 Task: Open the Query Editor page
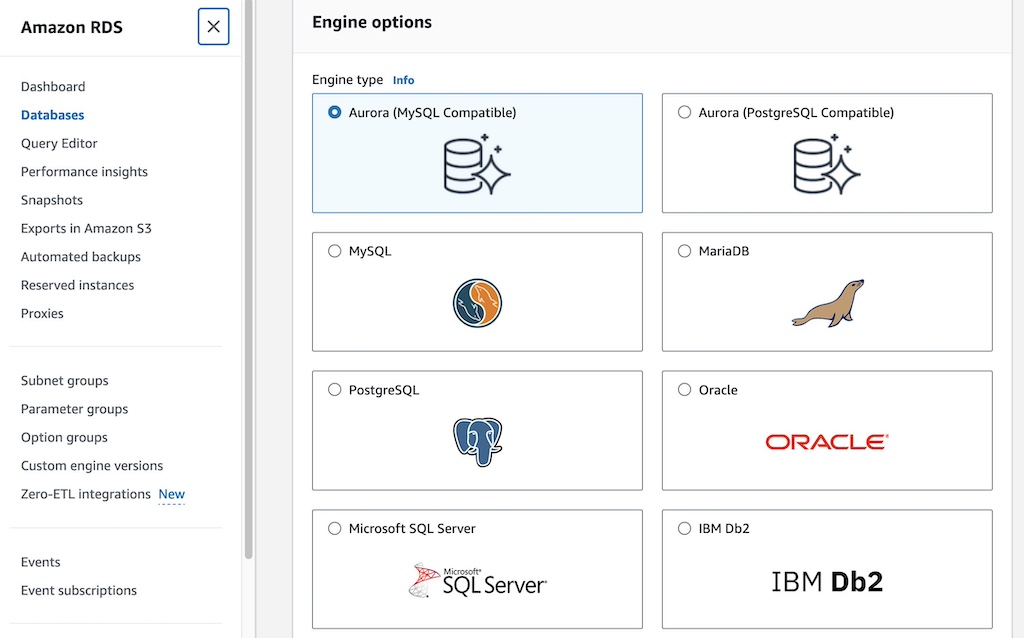[x=59, y=144]
